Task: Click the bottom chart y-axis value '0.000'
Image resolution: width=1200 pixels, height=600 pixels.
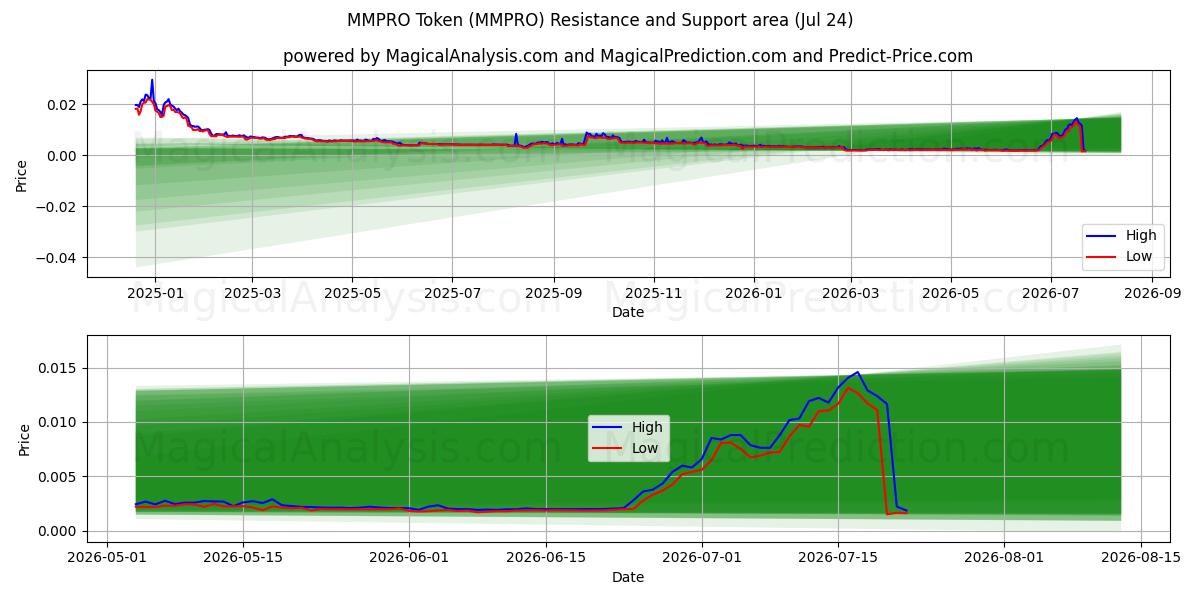Action: [x=59, y=531]
